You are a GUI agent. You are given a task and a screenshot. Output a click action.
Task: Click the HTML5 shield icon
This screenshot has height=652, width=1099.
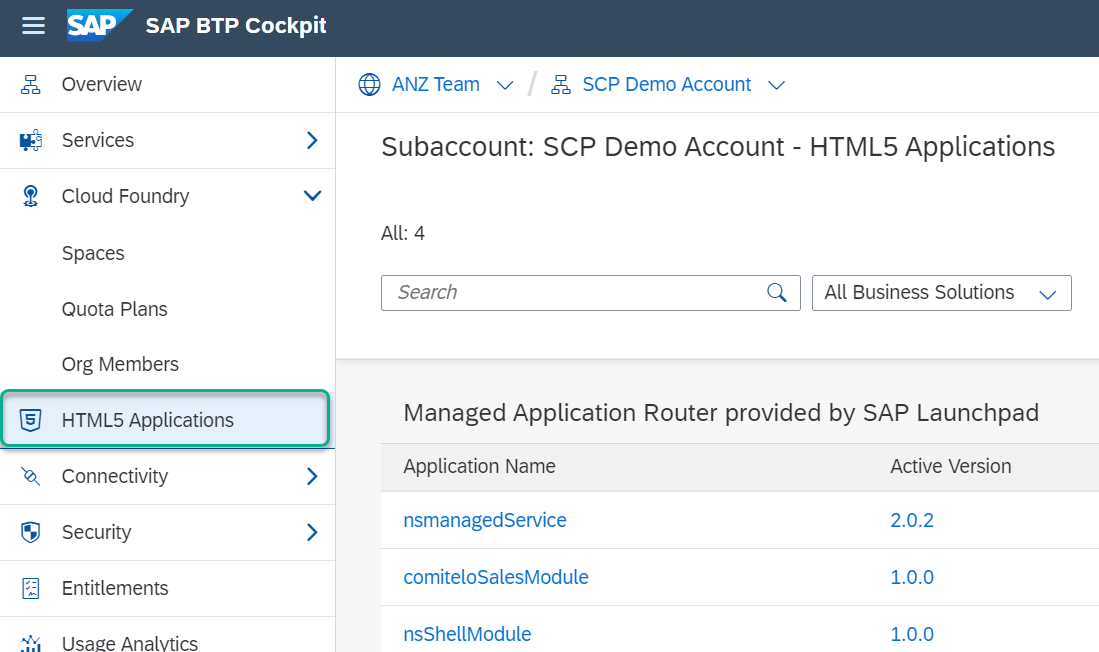point(30,420)
